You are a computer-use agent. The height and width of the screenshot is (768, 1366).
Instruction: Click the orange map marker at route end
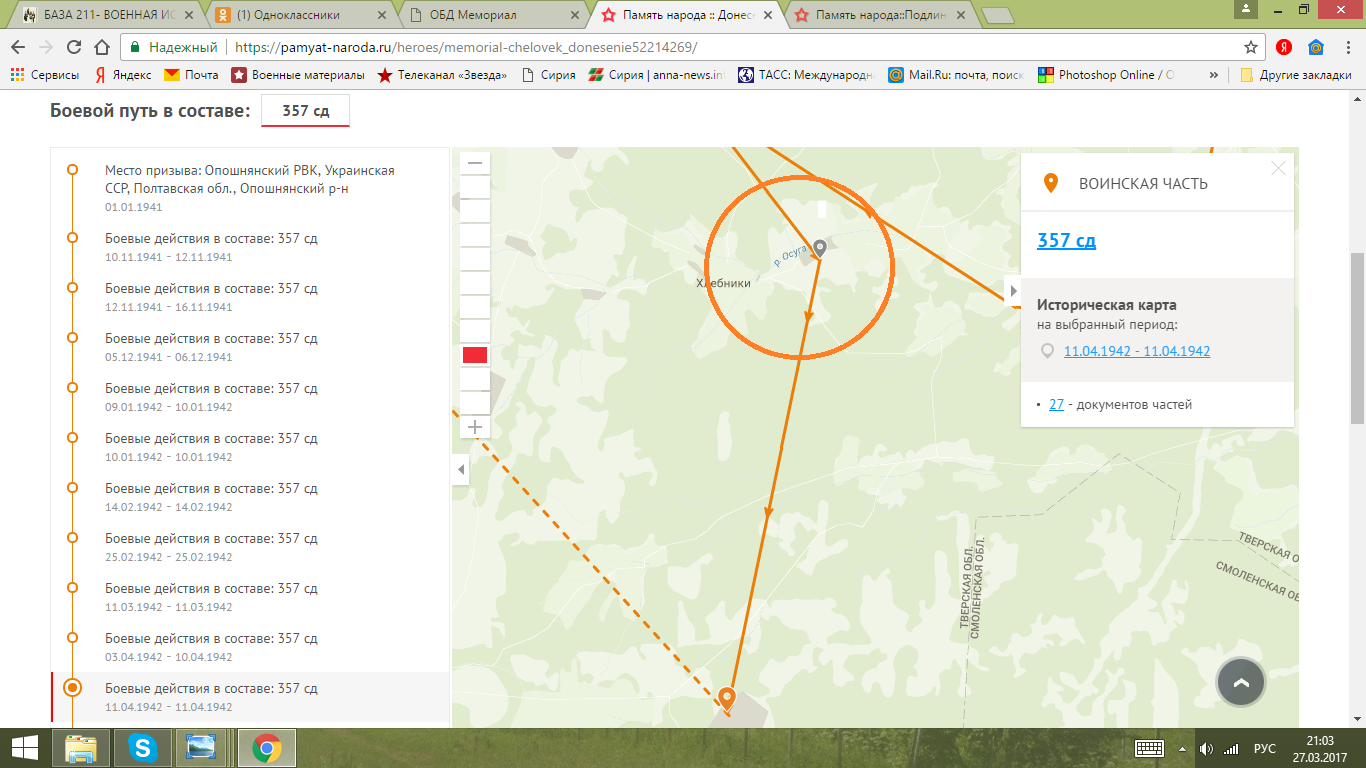pos(727,696)
